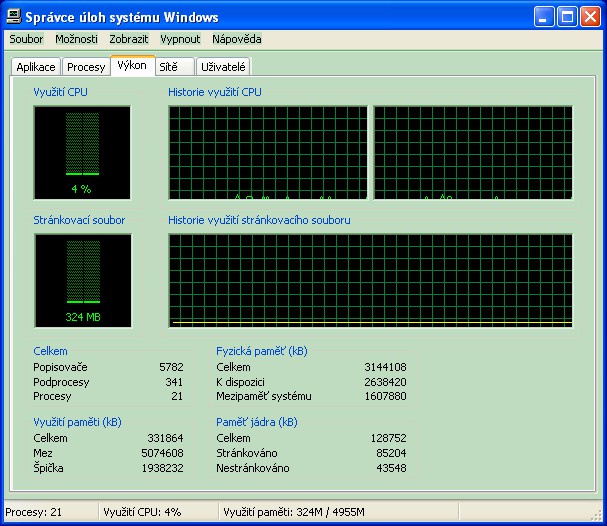Open the Soubor menu

26,39
